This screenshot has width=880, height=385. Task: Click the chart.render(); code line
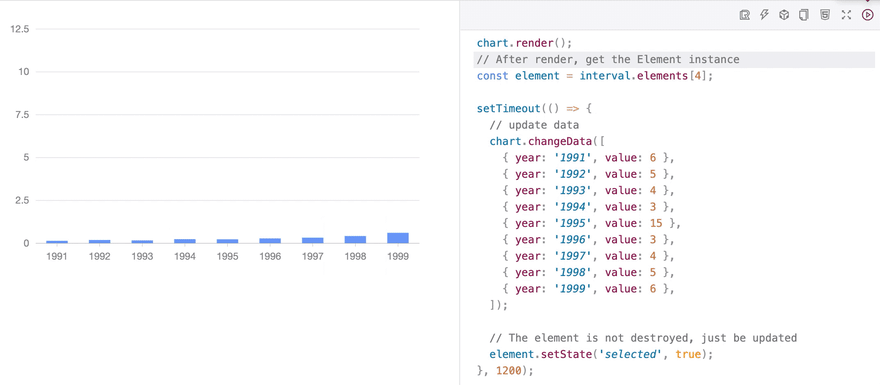524,43
